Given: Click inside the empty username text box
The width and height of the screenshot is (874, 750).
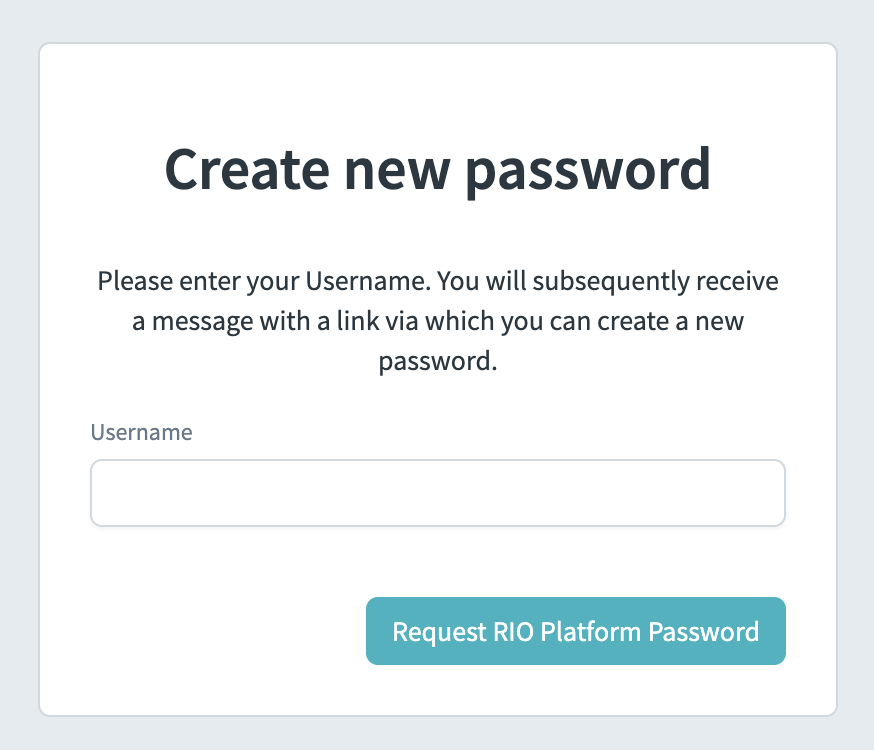Looking at the screenshot, I should [437, 492].
